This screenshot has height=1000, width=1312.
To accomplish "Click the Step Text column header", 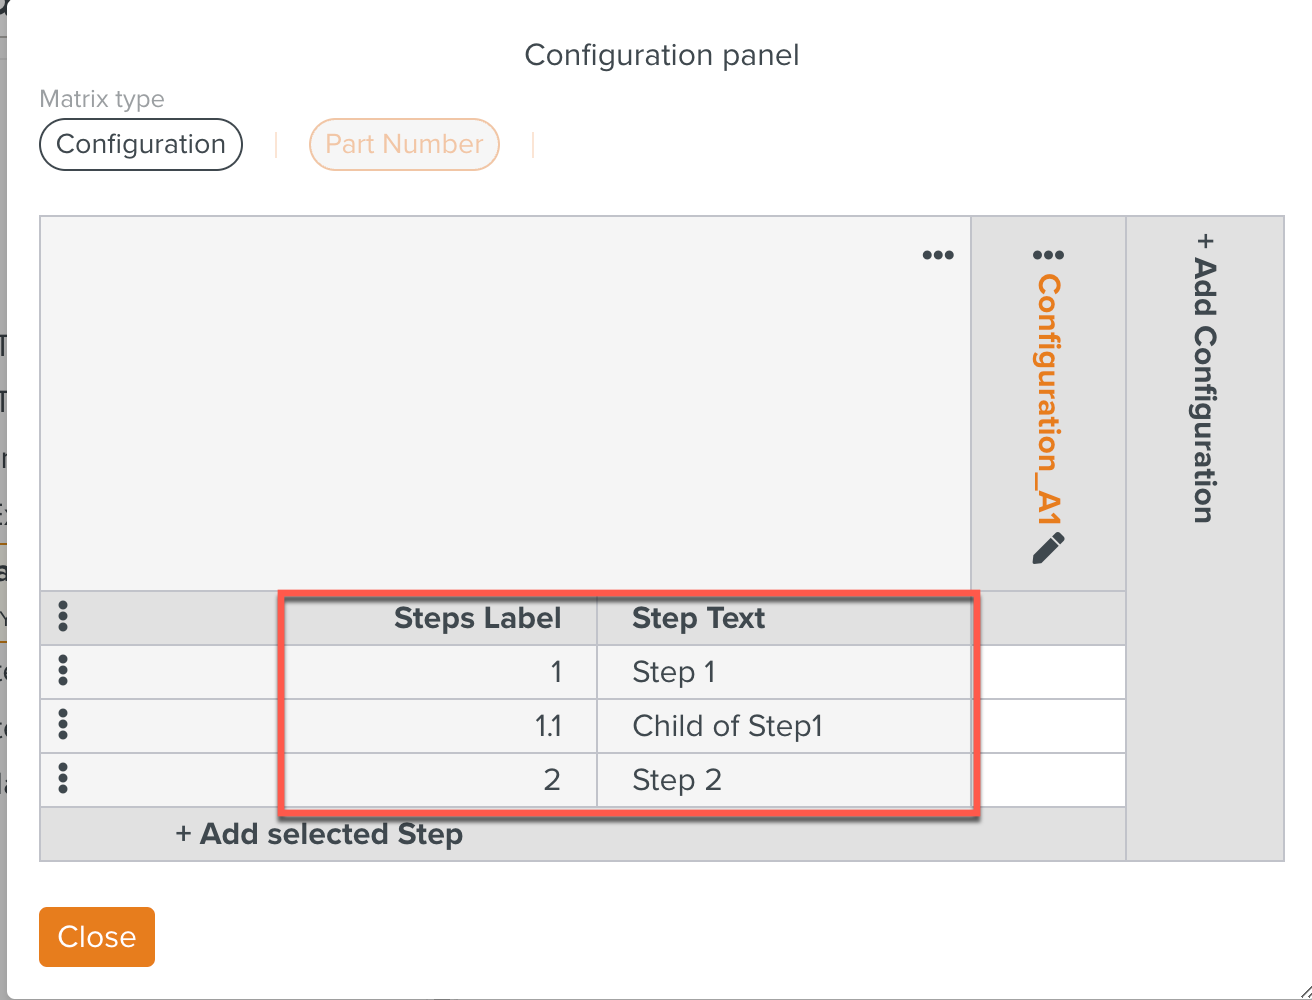I will (698, 618).
